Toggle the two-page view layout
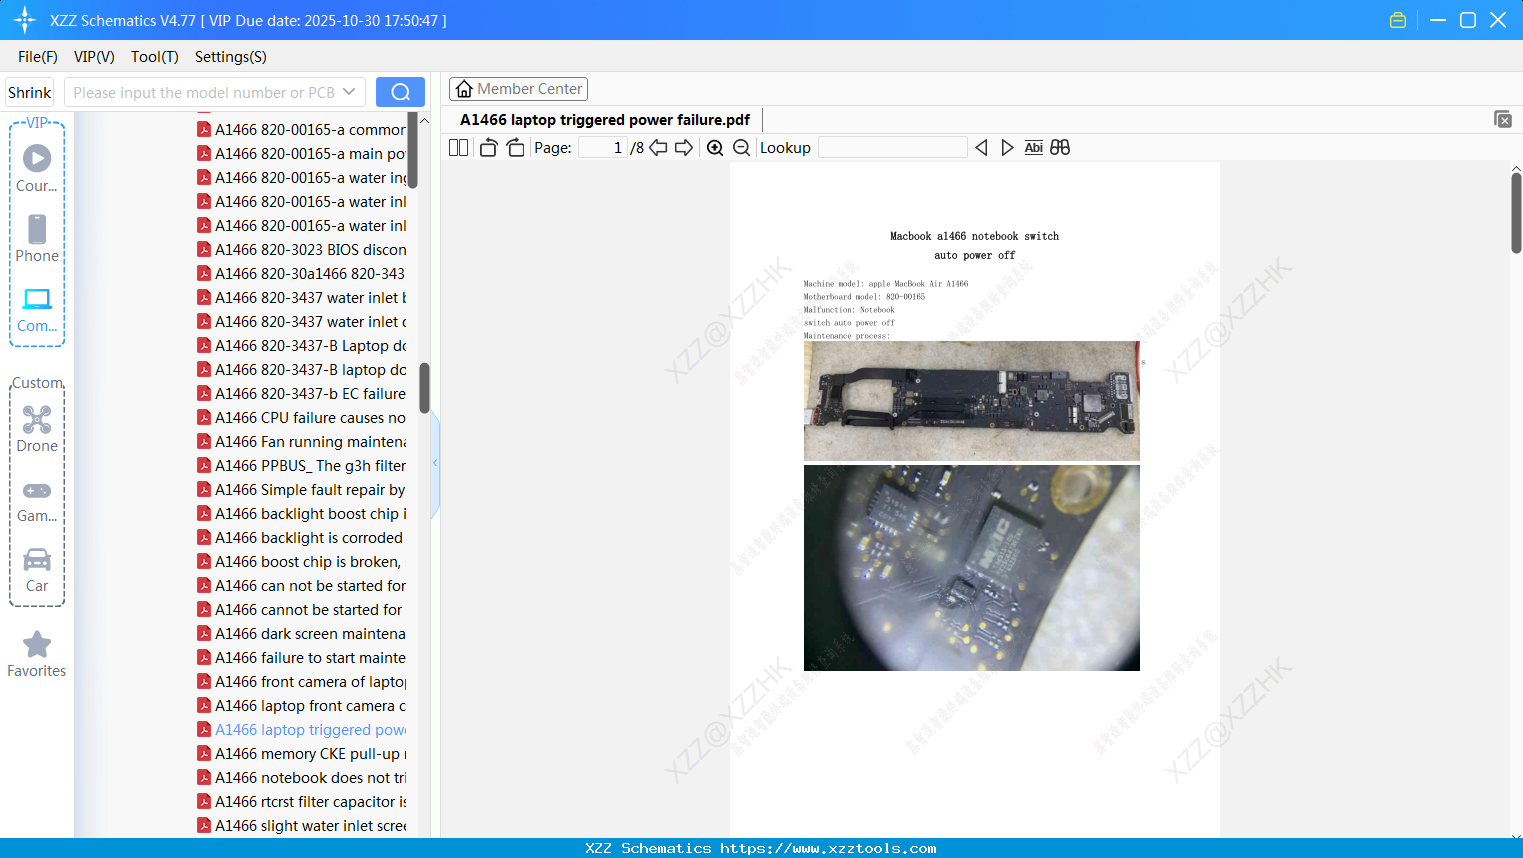1523x858 pixels. tap(458, 148)
